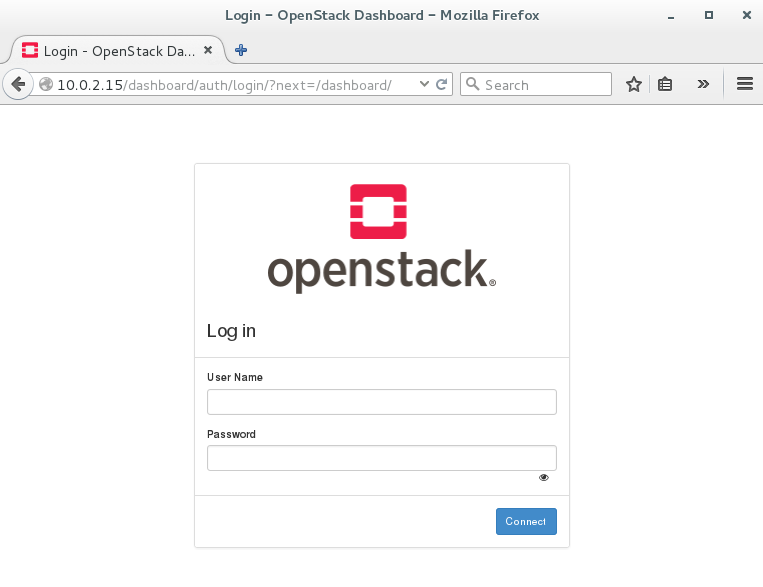
Task: Click the Password label
Action: 231,434
